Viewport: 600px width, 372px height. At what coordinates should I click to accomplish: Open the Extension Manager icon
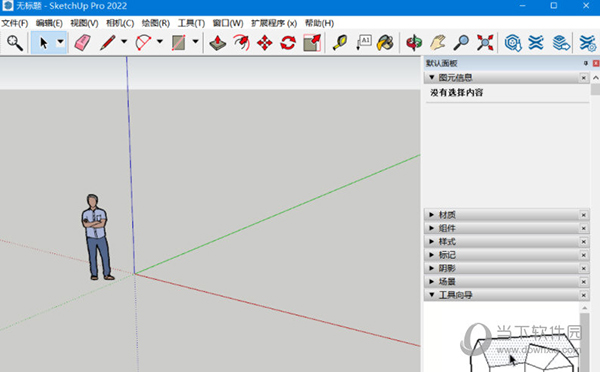[x=587, y=42]
